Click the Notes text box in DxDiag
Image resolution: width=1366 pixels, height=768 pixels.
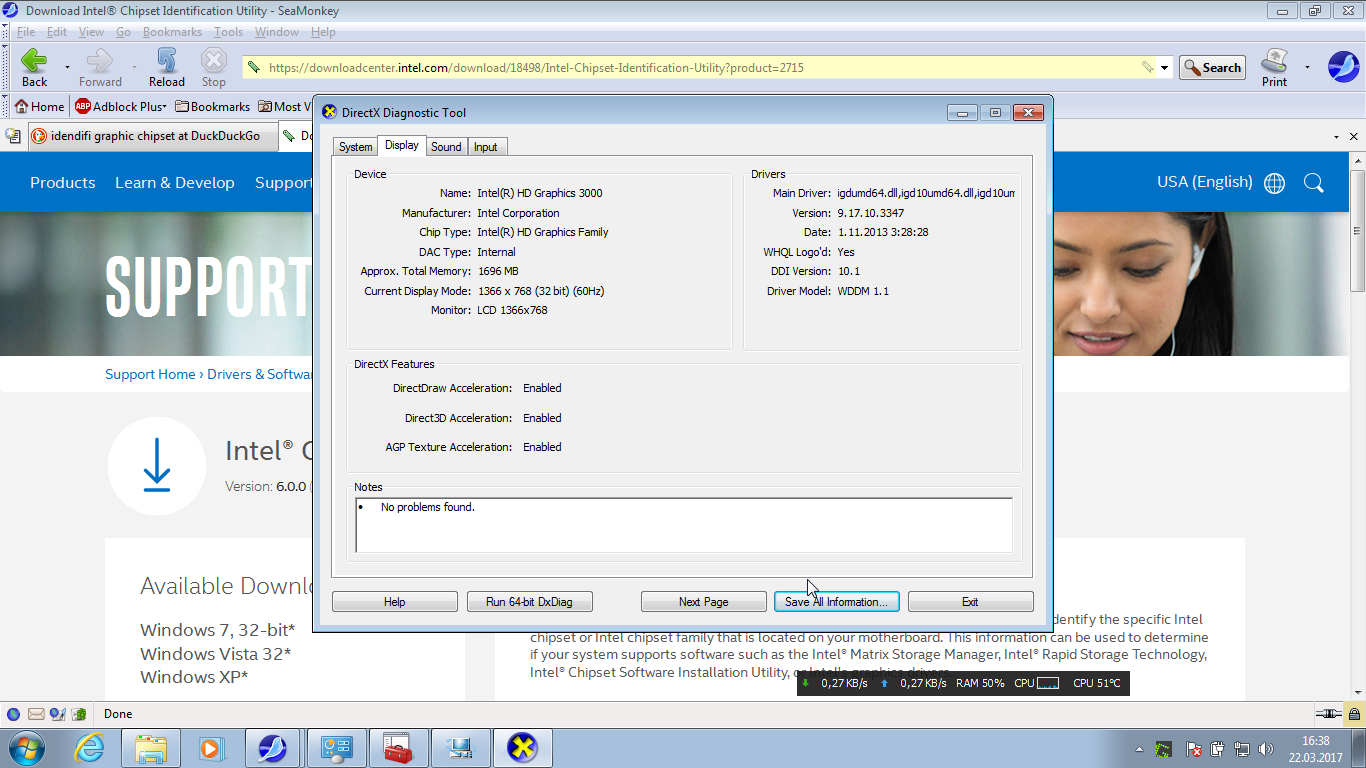tap(684, 525)
